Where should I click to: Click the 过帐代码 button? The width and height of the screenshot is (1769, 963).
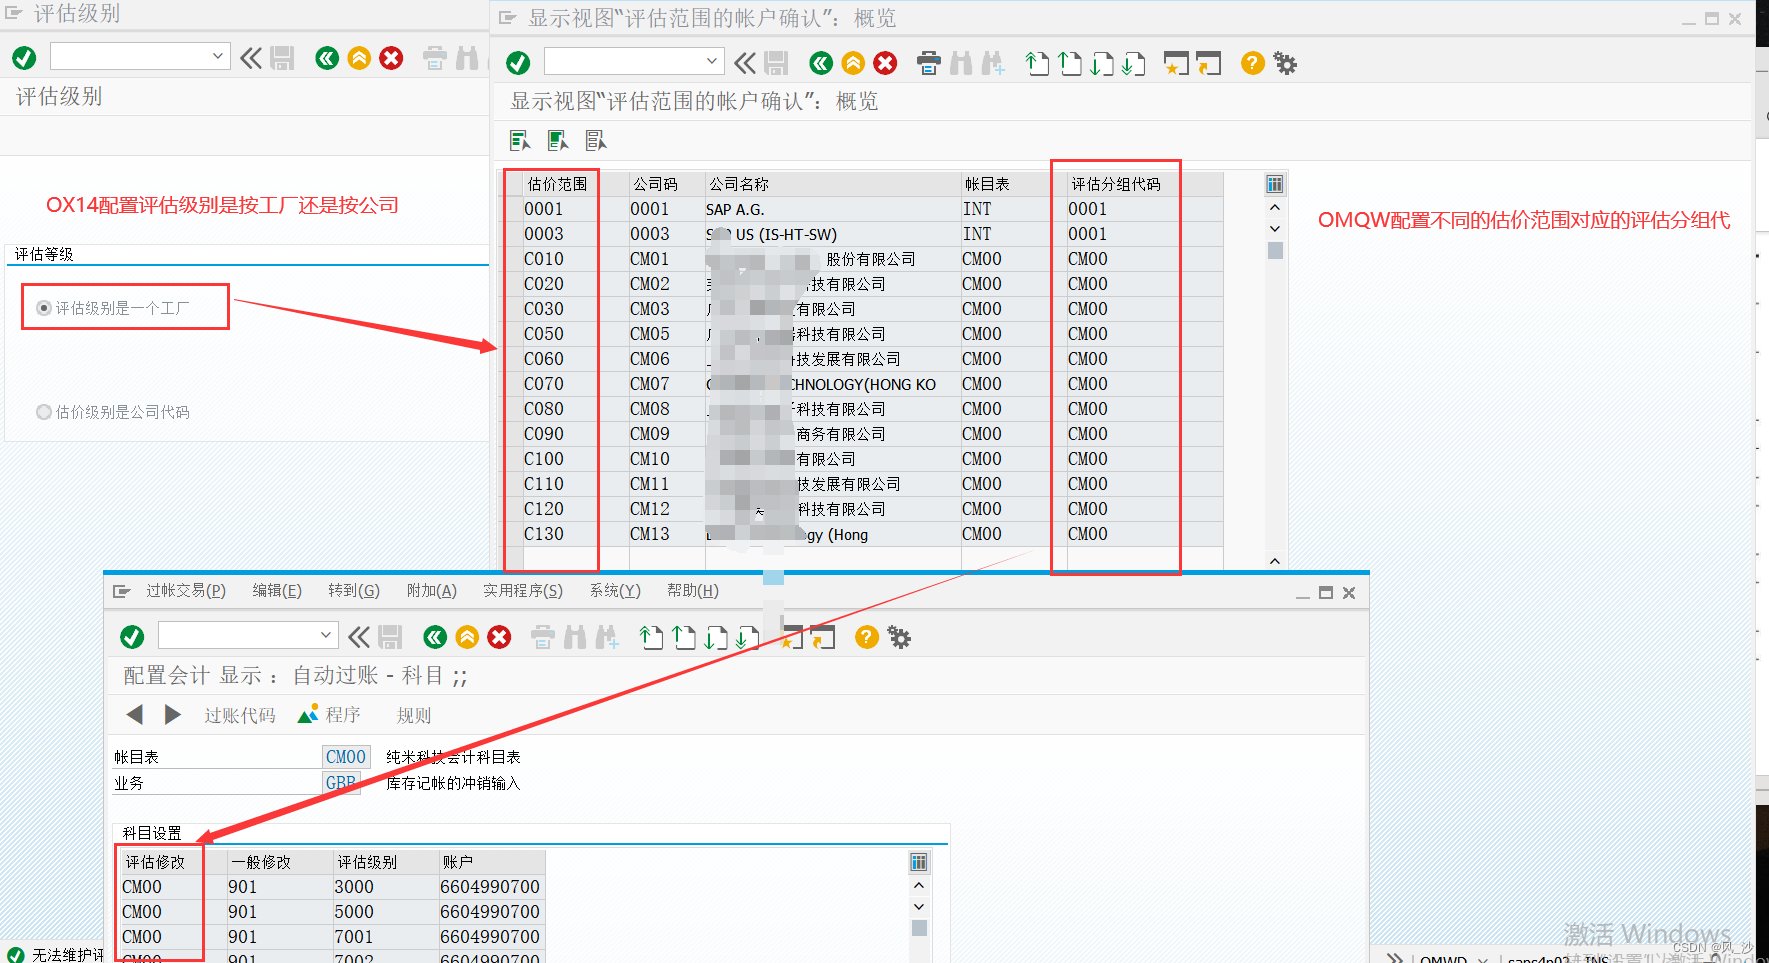click(239, 714)
